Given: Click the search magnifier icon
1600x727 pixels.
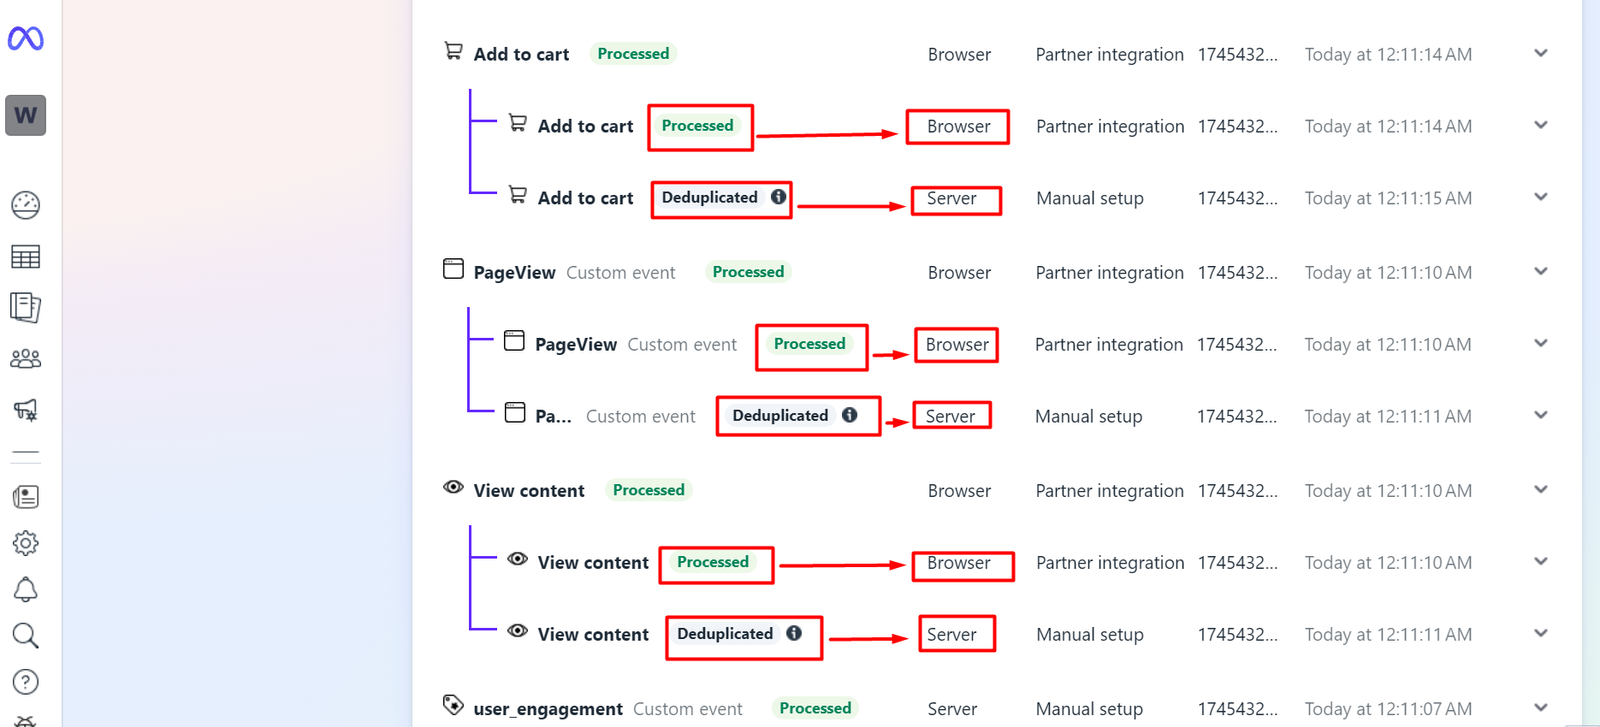Looking at the screenshot, I should point(26,635).
